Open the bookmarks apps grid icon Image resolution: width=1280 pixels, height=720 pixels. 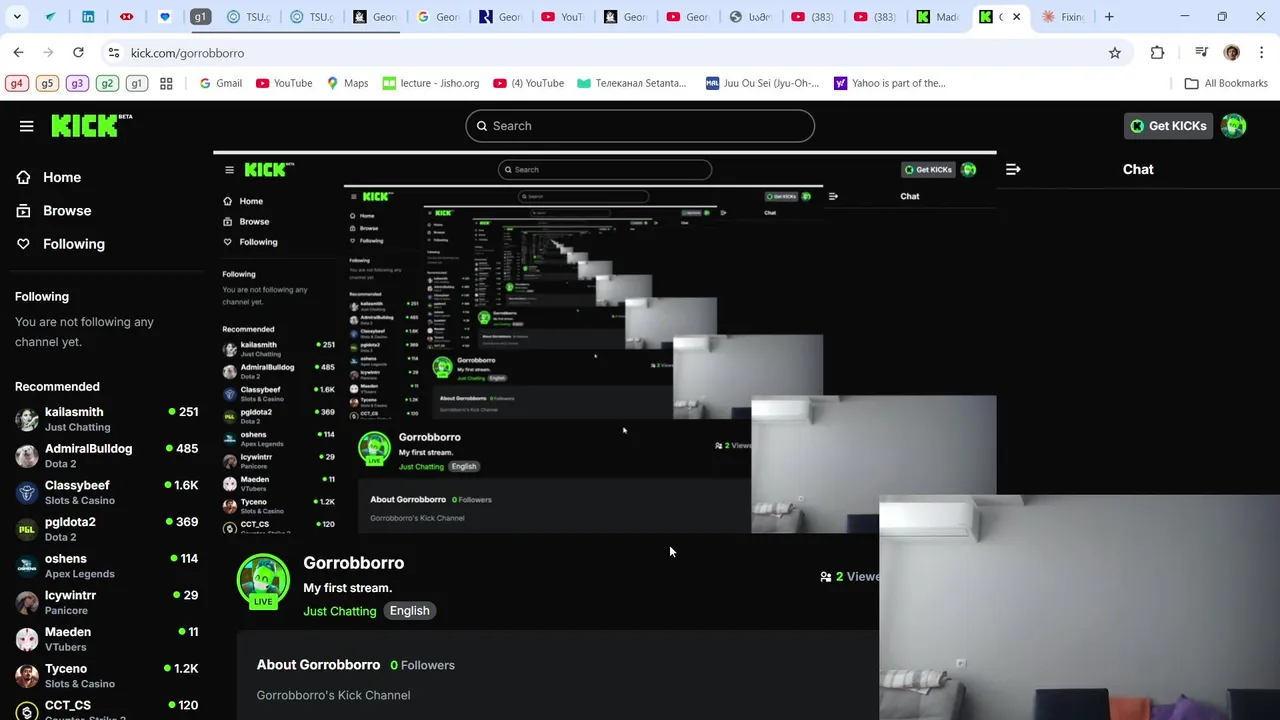click(x=166, y=83)
